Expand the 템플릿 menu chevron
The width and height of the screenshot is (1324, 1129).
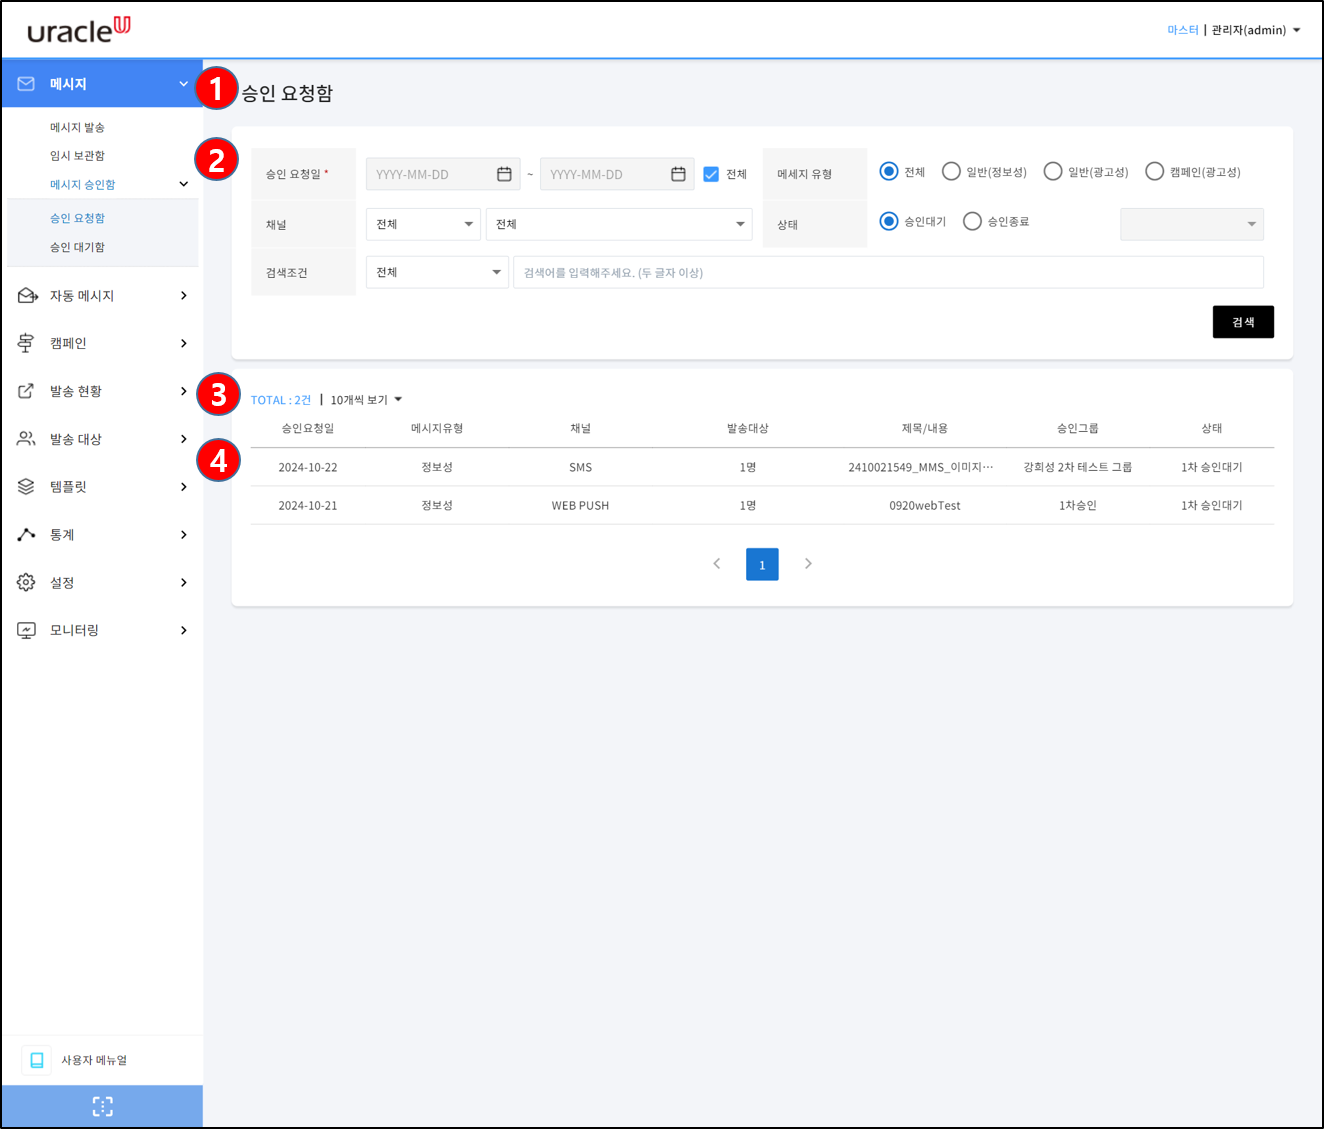(x=183, y=487)
